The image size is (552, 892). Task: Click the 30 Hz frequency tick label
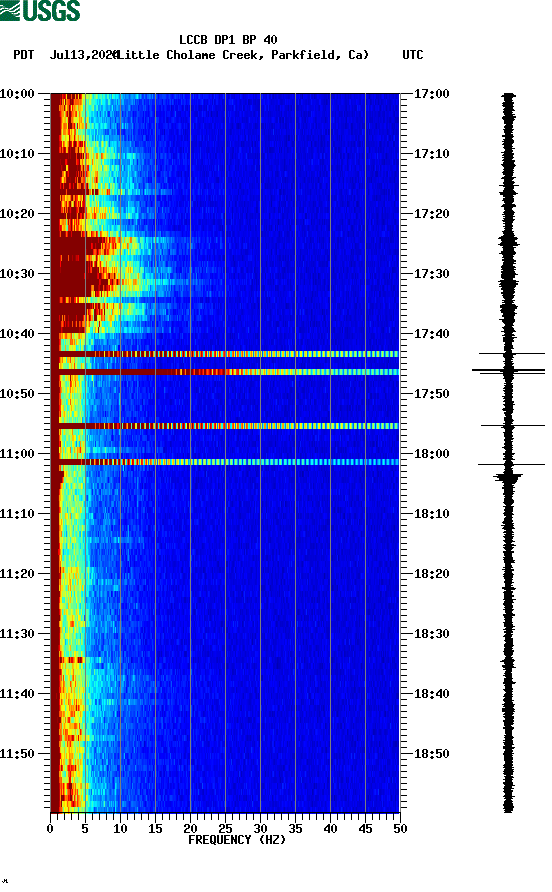click(260, 829)
